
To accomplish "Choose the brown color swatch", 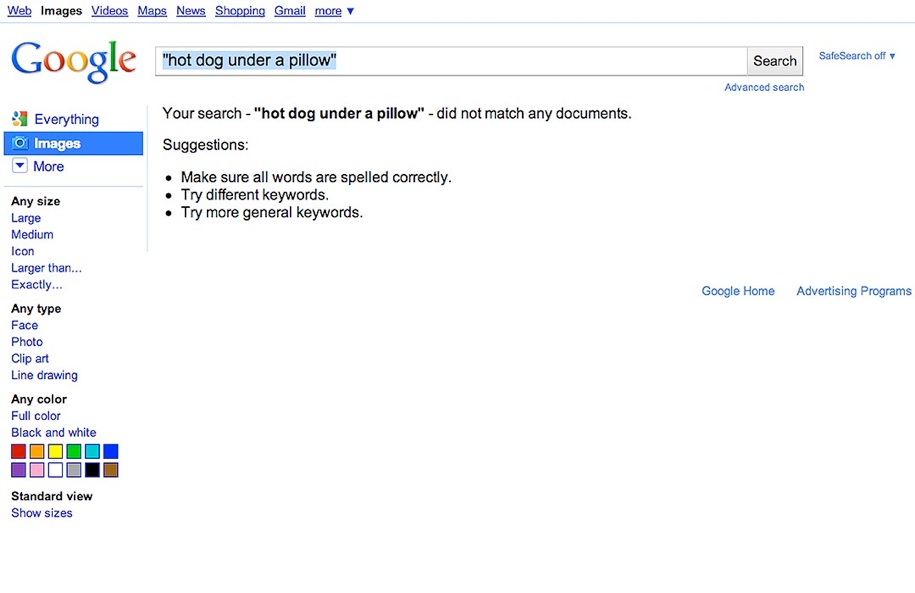I will [x=111, y=470].
